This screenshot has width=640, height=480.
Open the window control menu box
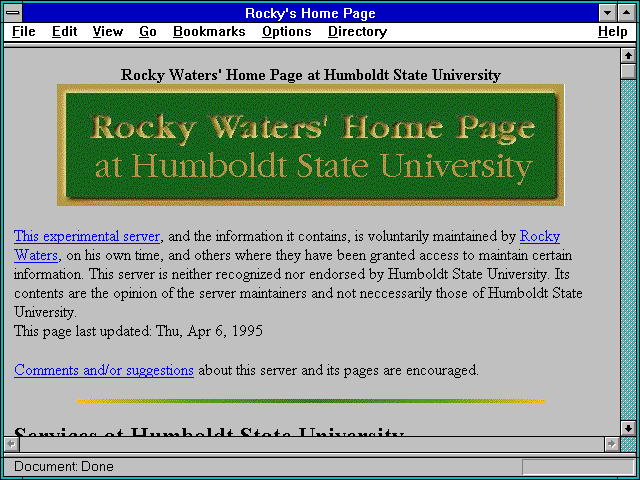point(13,13)
